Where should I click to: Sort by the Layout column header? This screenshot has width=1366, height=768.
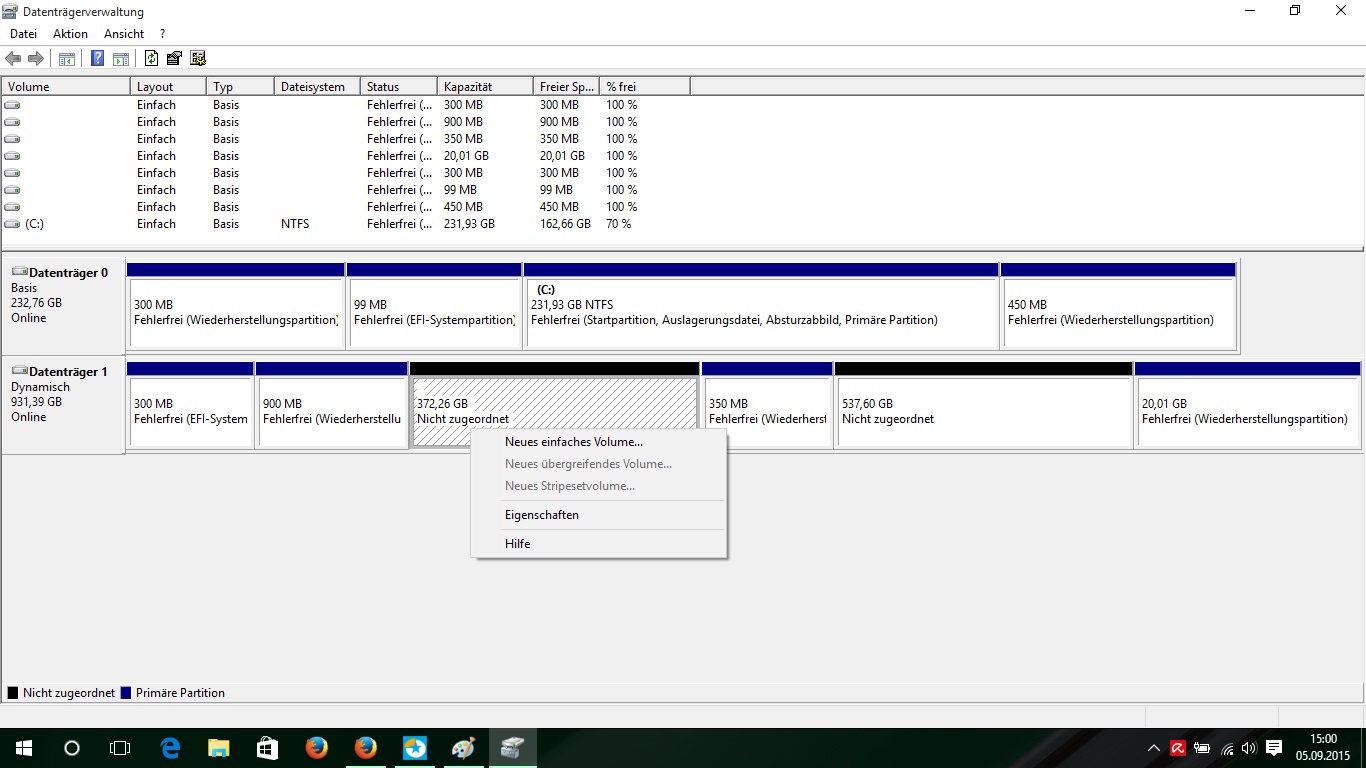(168, 87)
